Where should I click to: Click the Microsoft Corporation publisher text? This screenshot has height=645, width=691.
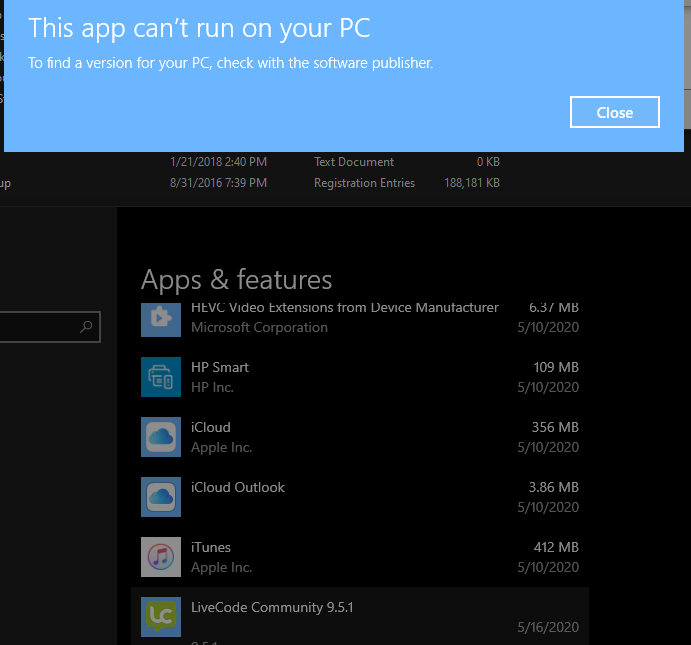point(259,327)
